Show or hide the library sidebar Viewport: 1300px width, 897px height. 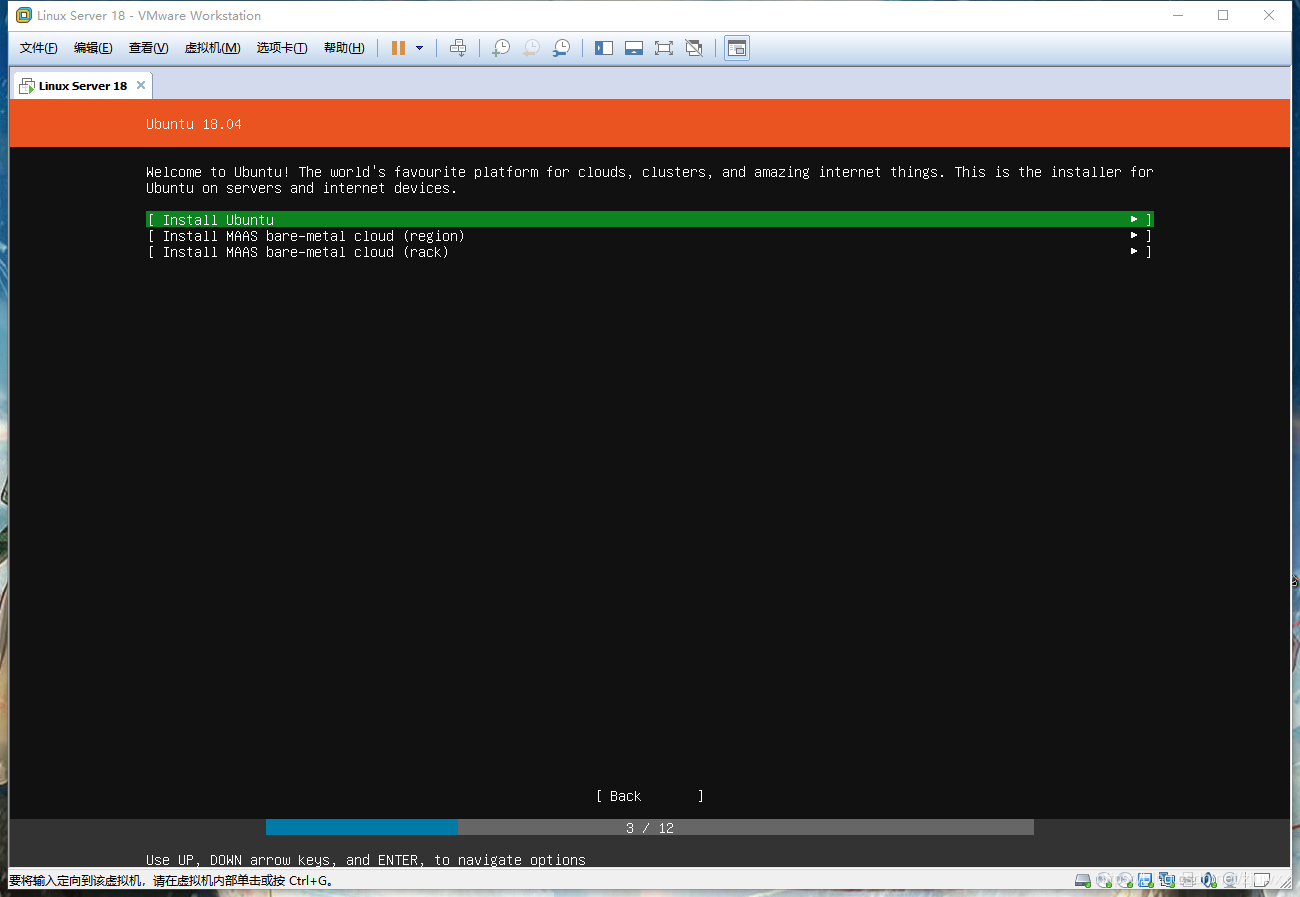604,48
